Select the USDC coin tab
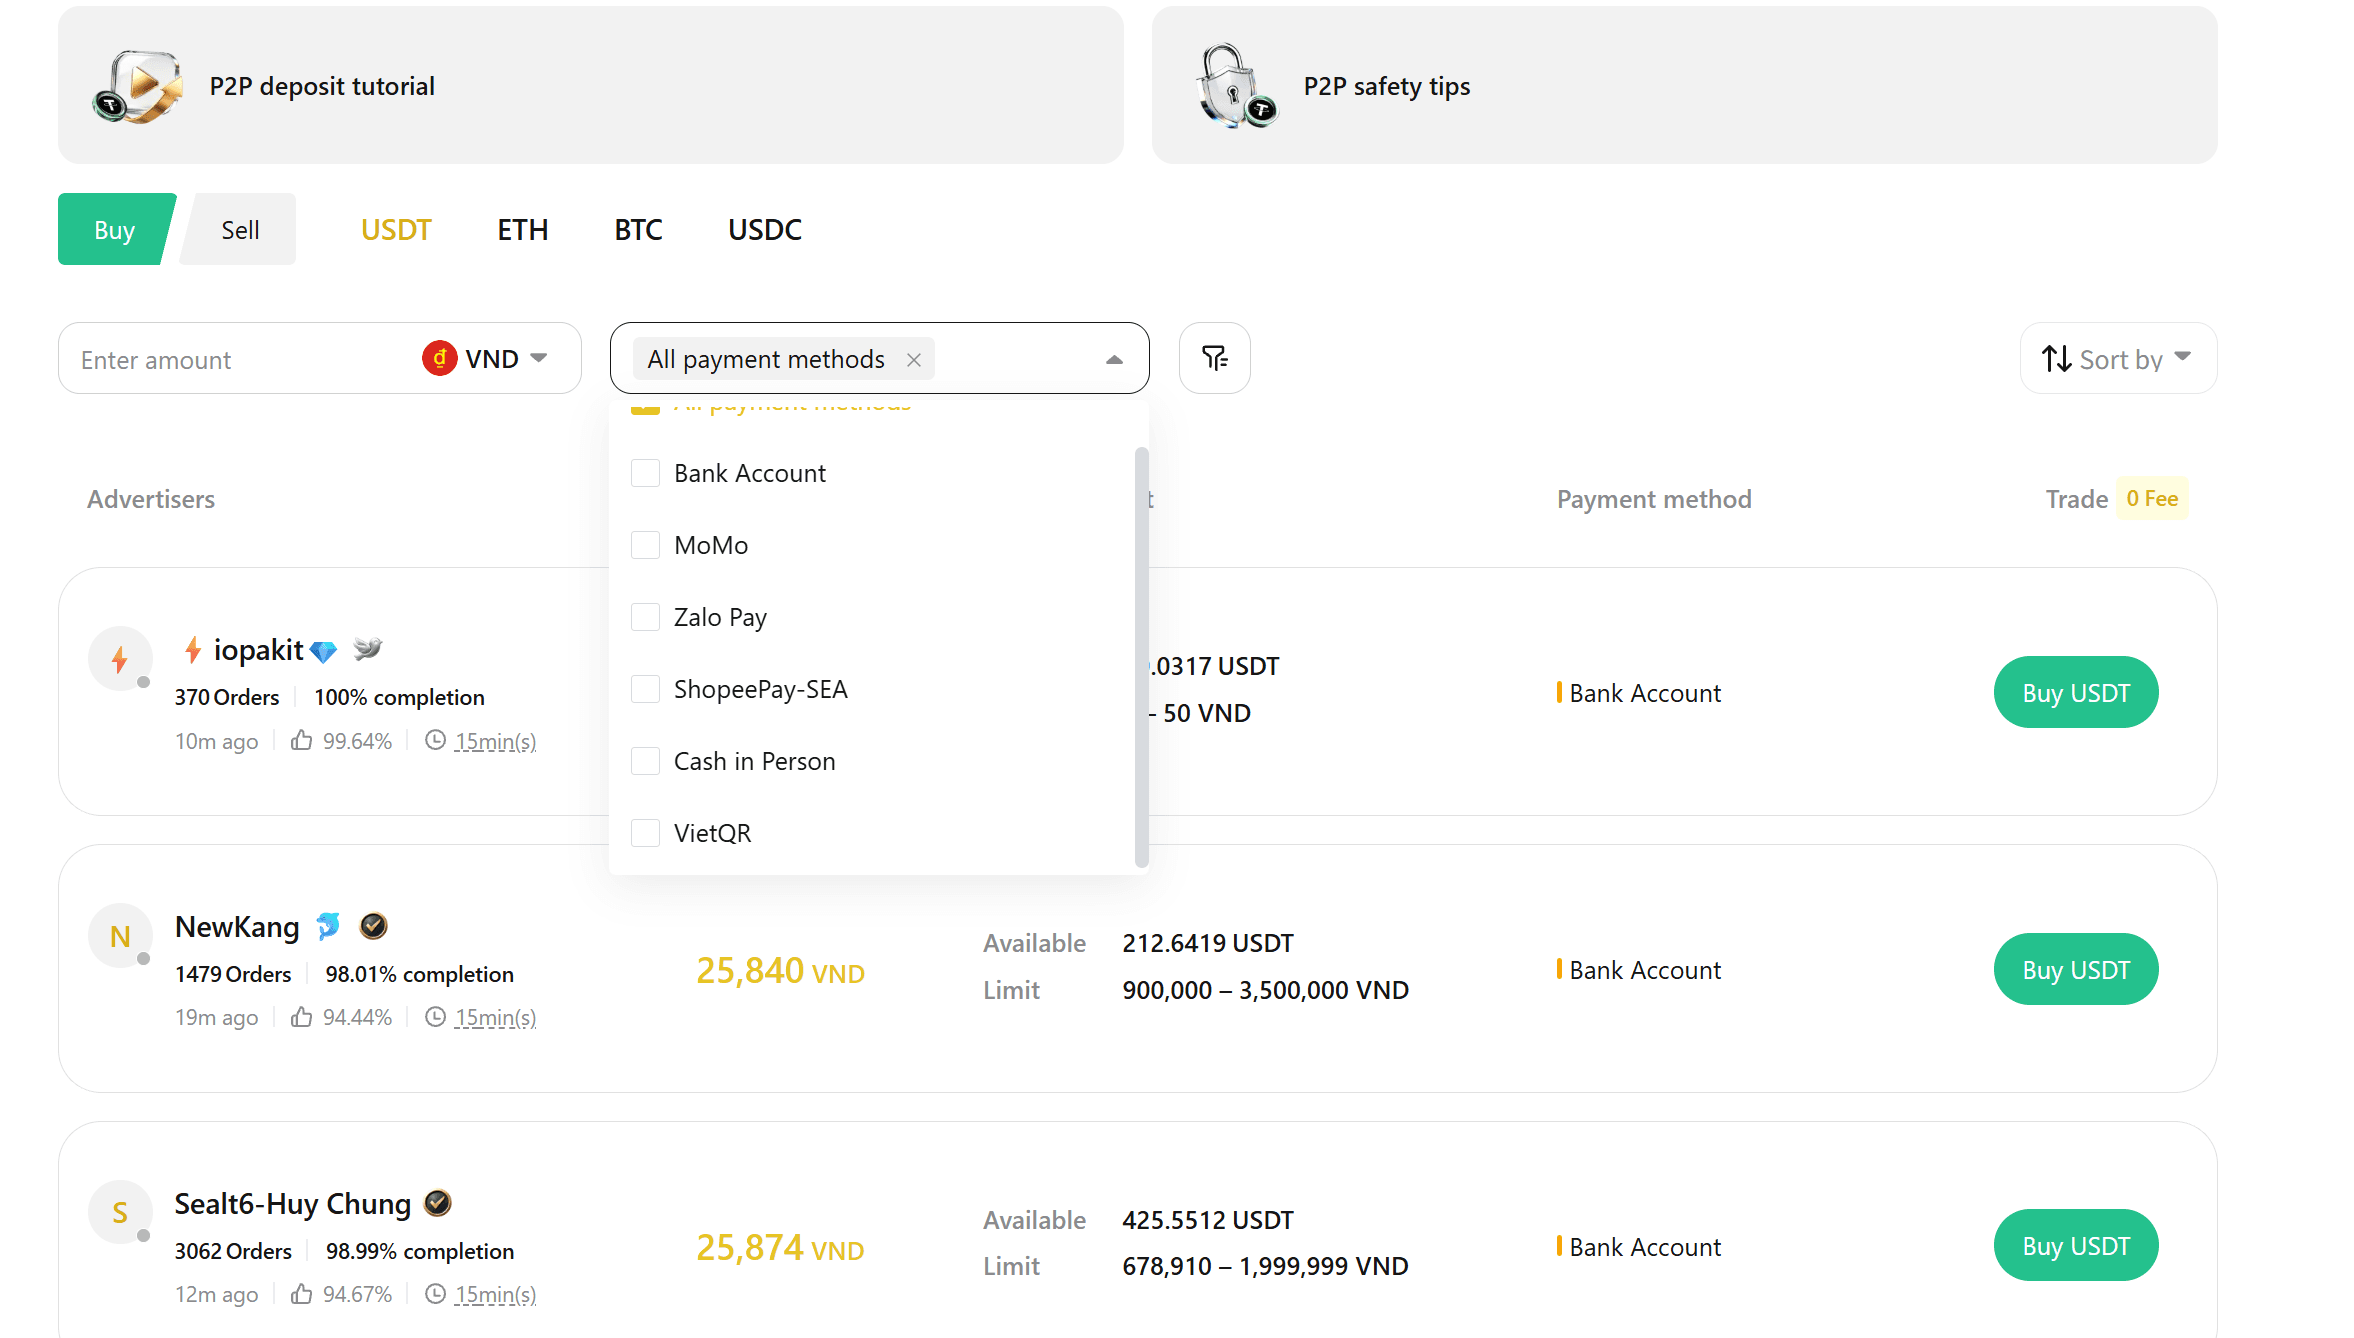This screenshot has height=1338, width=2354. (765, 230)
